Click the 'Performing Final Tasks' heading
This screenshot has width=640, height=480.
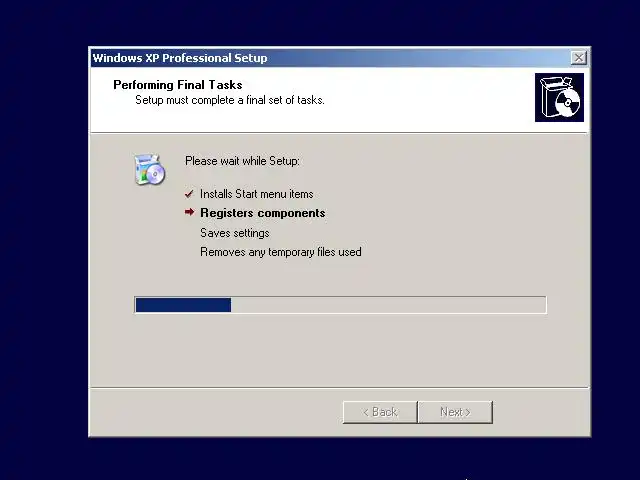[178, 85]
